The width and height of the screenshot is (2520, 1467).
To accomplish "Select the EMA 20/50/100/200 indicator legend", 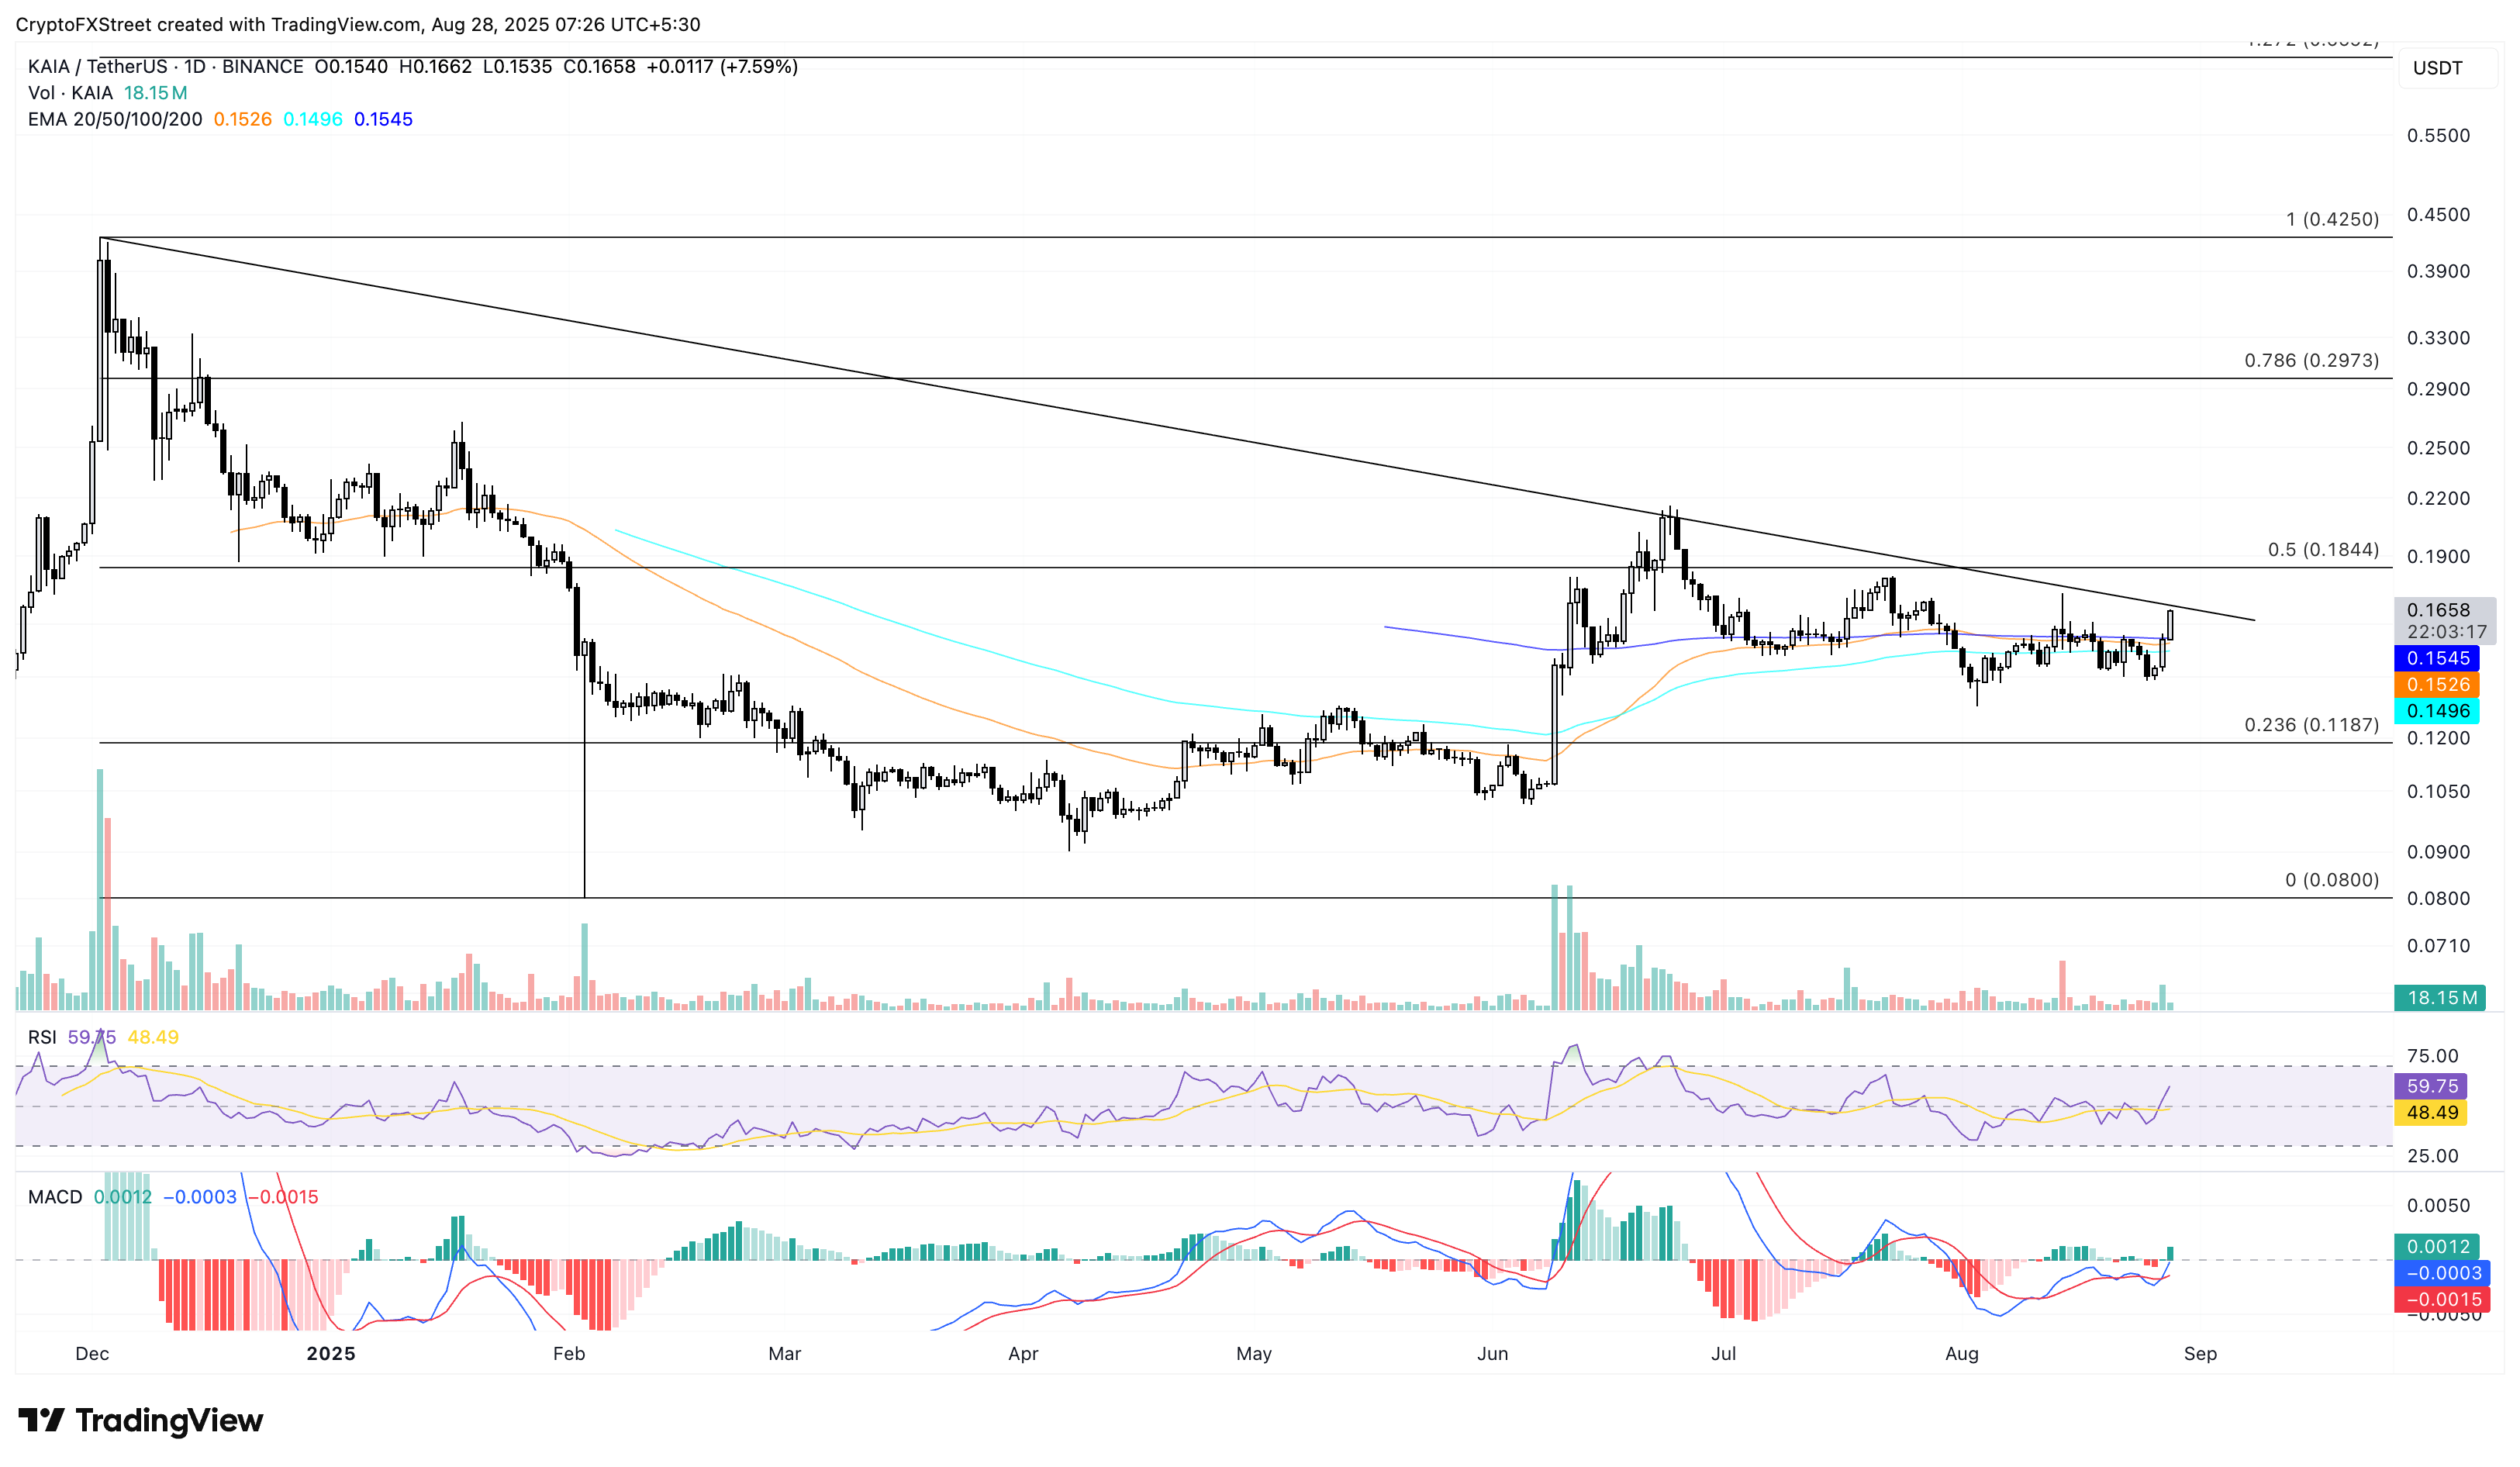I will click(114, 119).
